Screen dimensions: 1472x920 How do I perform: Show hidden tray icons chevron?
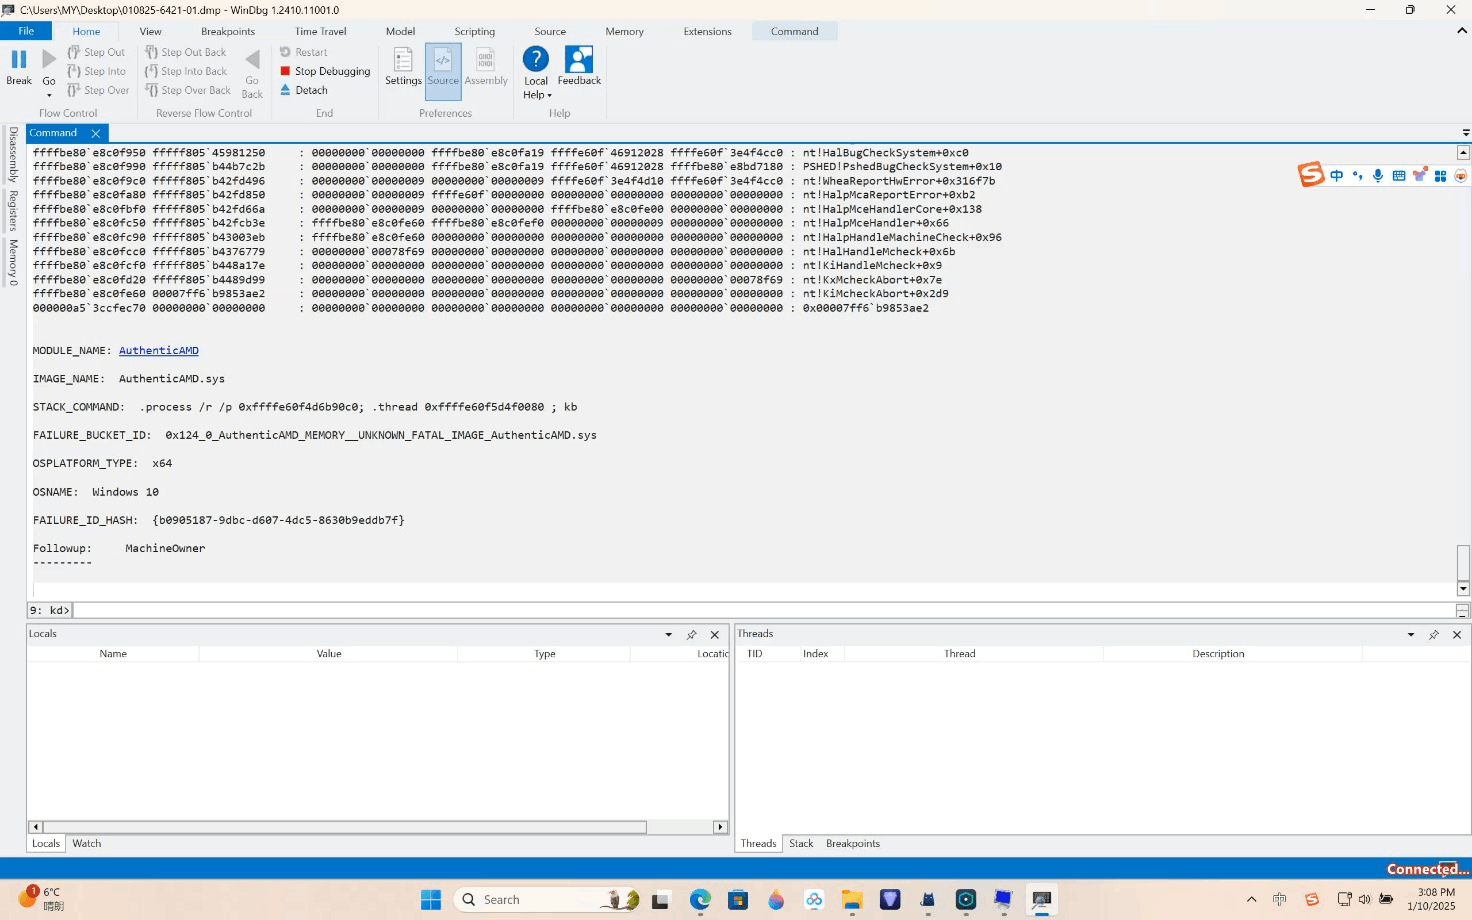(1251, 900)
